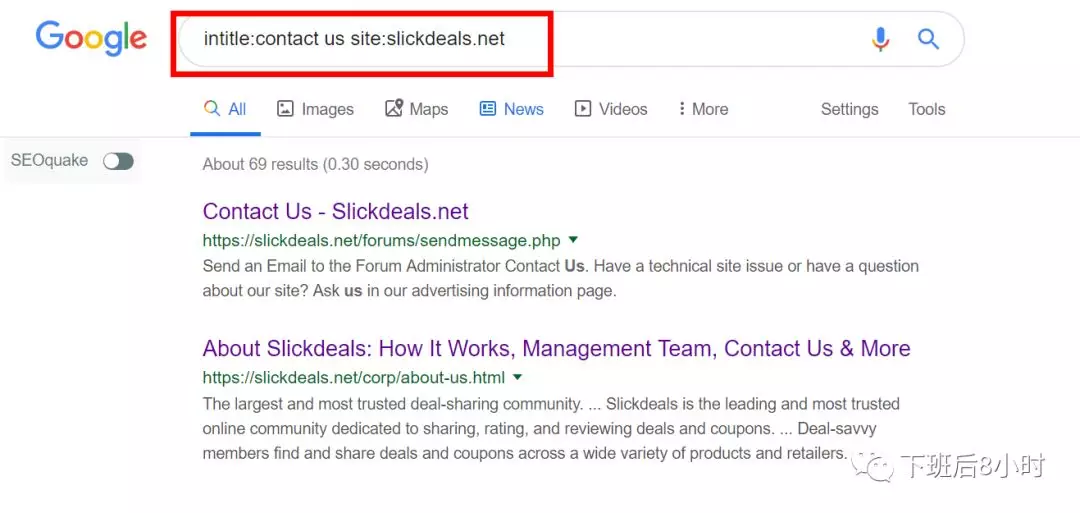Switch to the Images tab
This screenshot has height=513, width=1080.
coord(315,109)
